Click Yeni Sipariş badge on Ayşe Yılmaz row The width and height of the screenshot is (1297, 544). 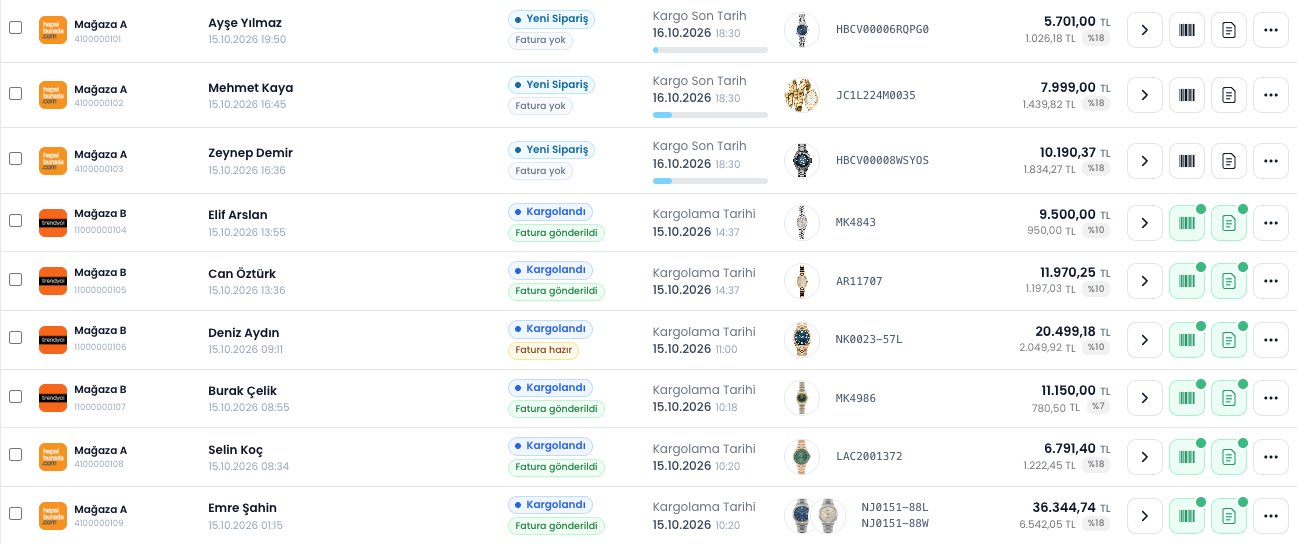[552, 19]
